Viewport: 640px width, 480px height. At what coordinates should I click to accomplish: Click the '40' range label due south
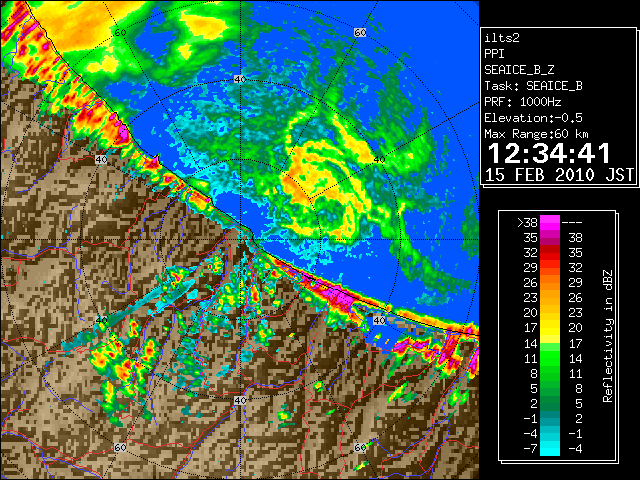click(240, 400)
